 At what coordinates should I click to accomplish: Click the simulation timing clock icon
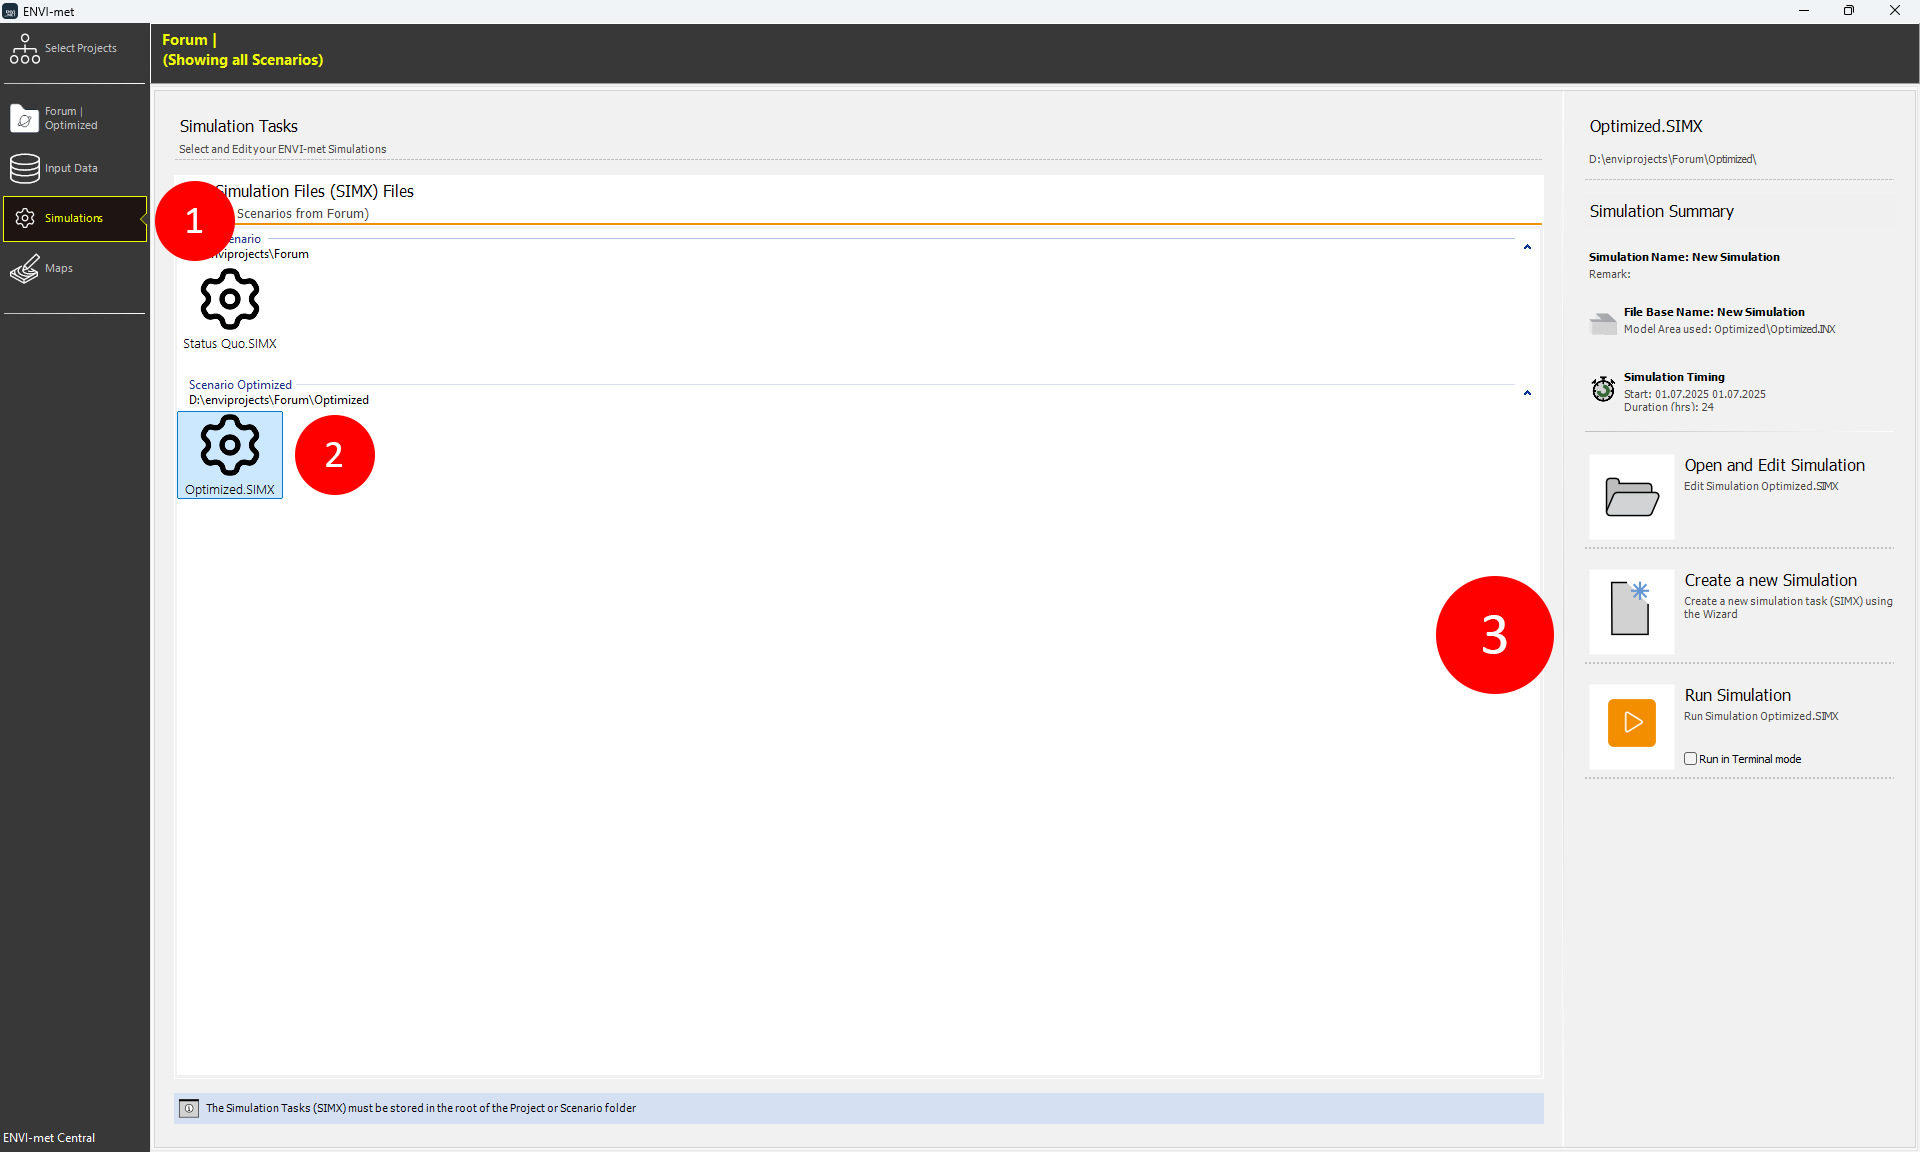pyautogui.click(x=1603, y=389)
